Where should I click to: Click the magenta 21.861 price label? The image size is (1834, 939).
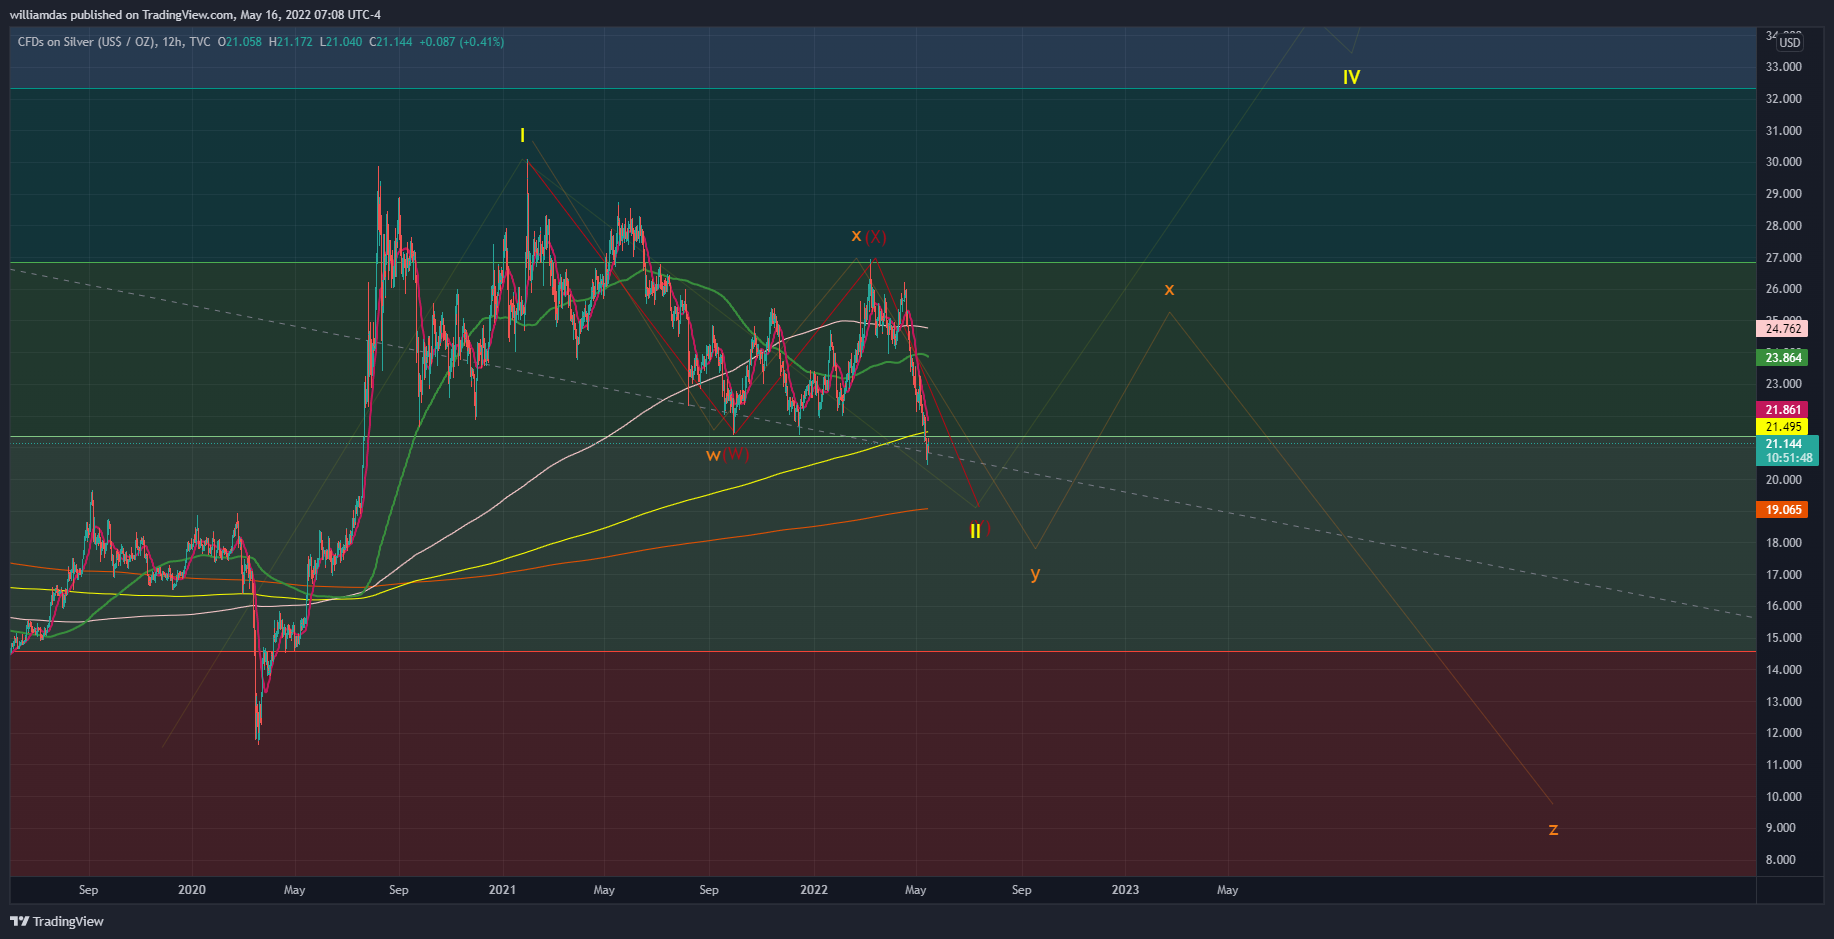coord(1783,410)
